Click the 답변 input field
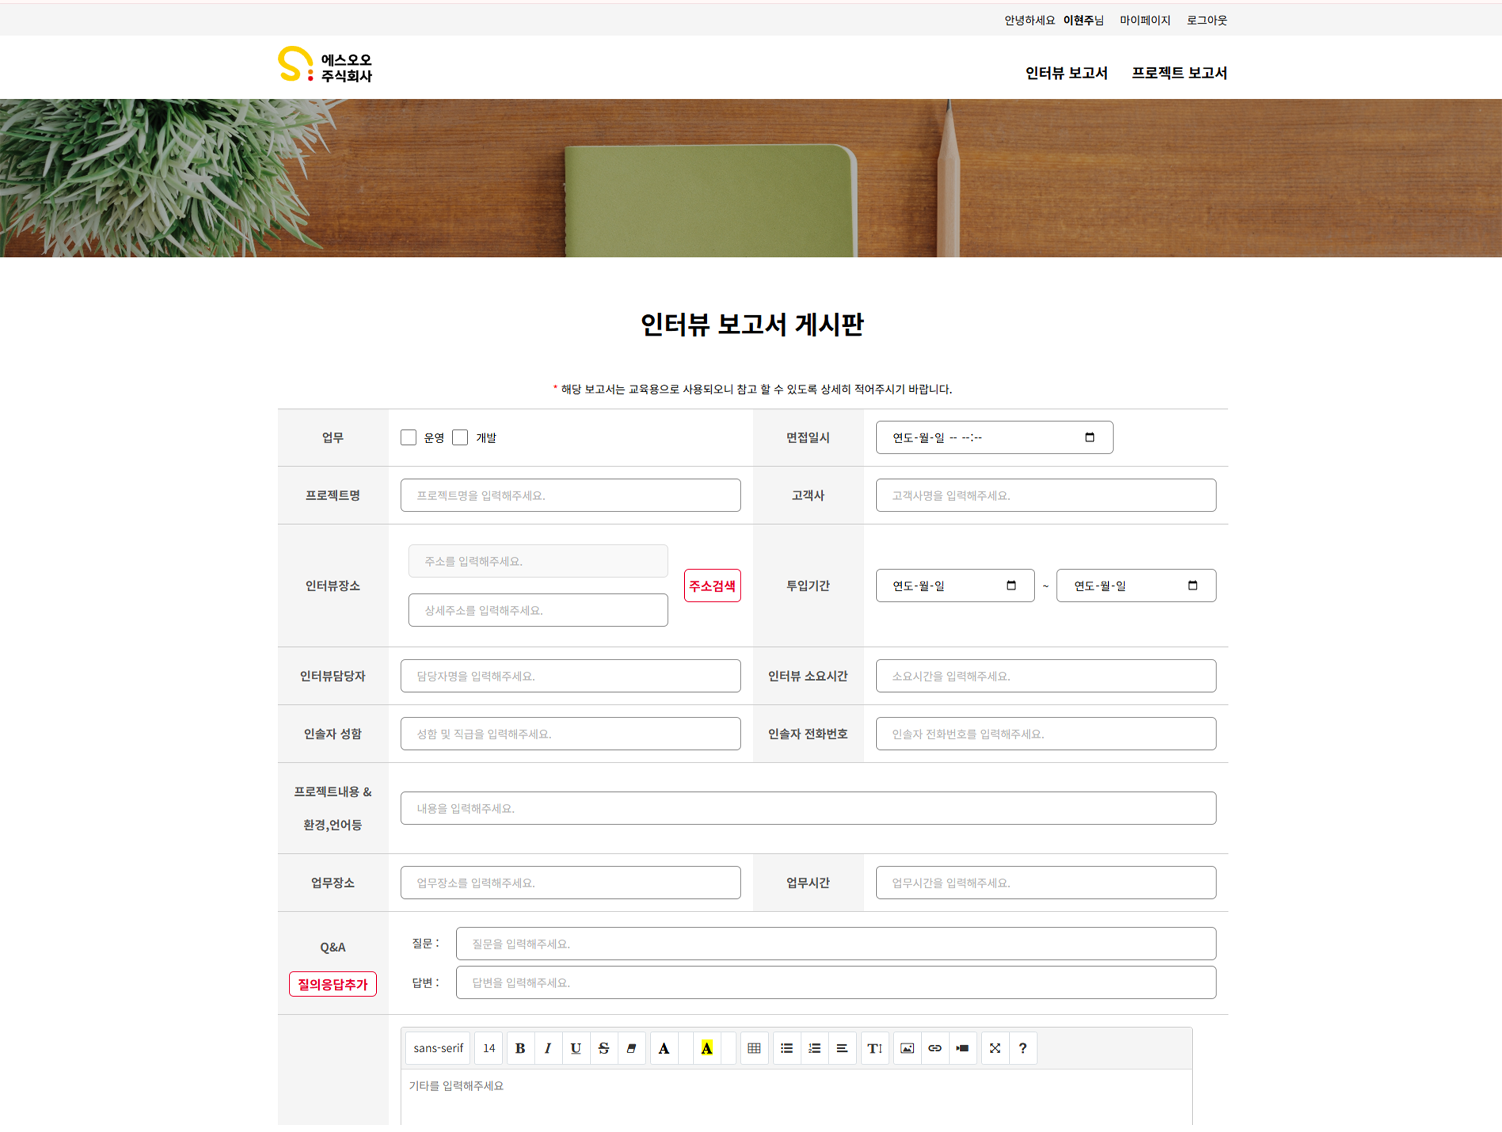The height and width of the screenshot is (1132, 1502). point(836,983)
